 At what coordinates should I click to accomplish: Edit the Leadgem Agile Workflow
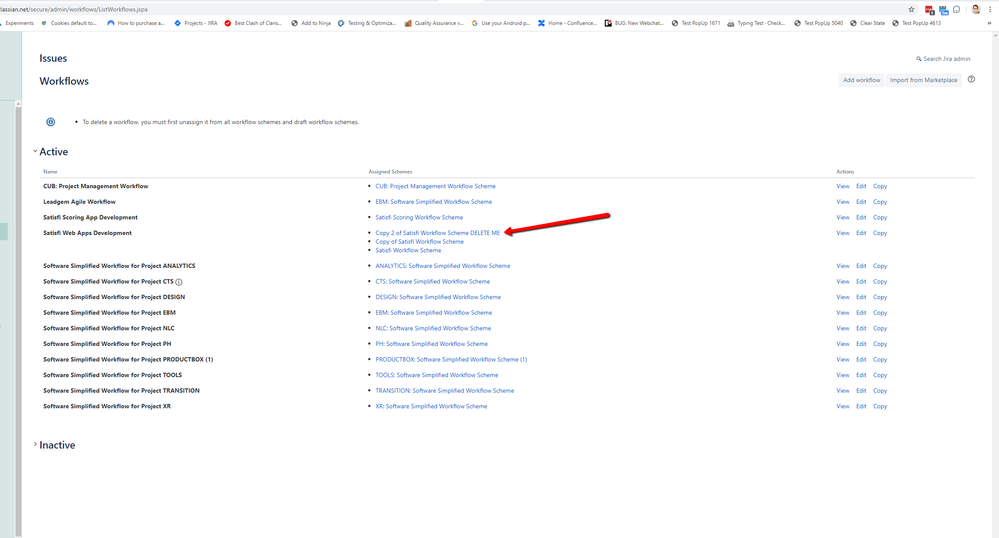point(861,201)
